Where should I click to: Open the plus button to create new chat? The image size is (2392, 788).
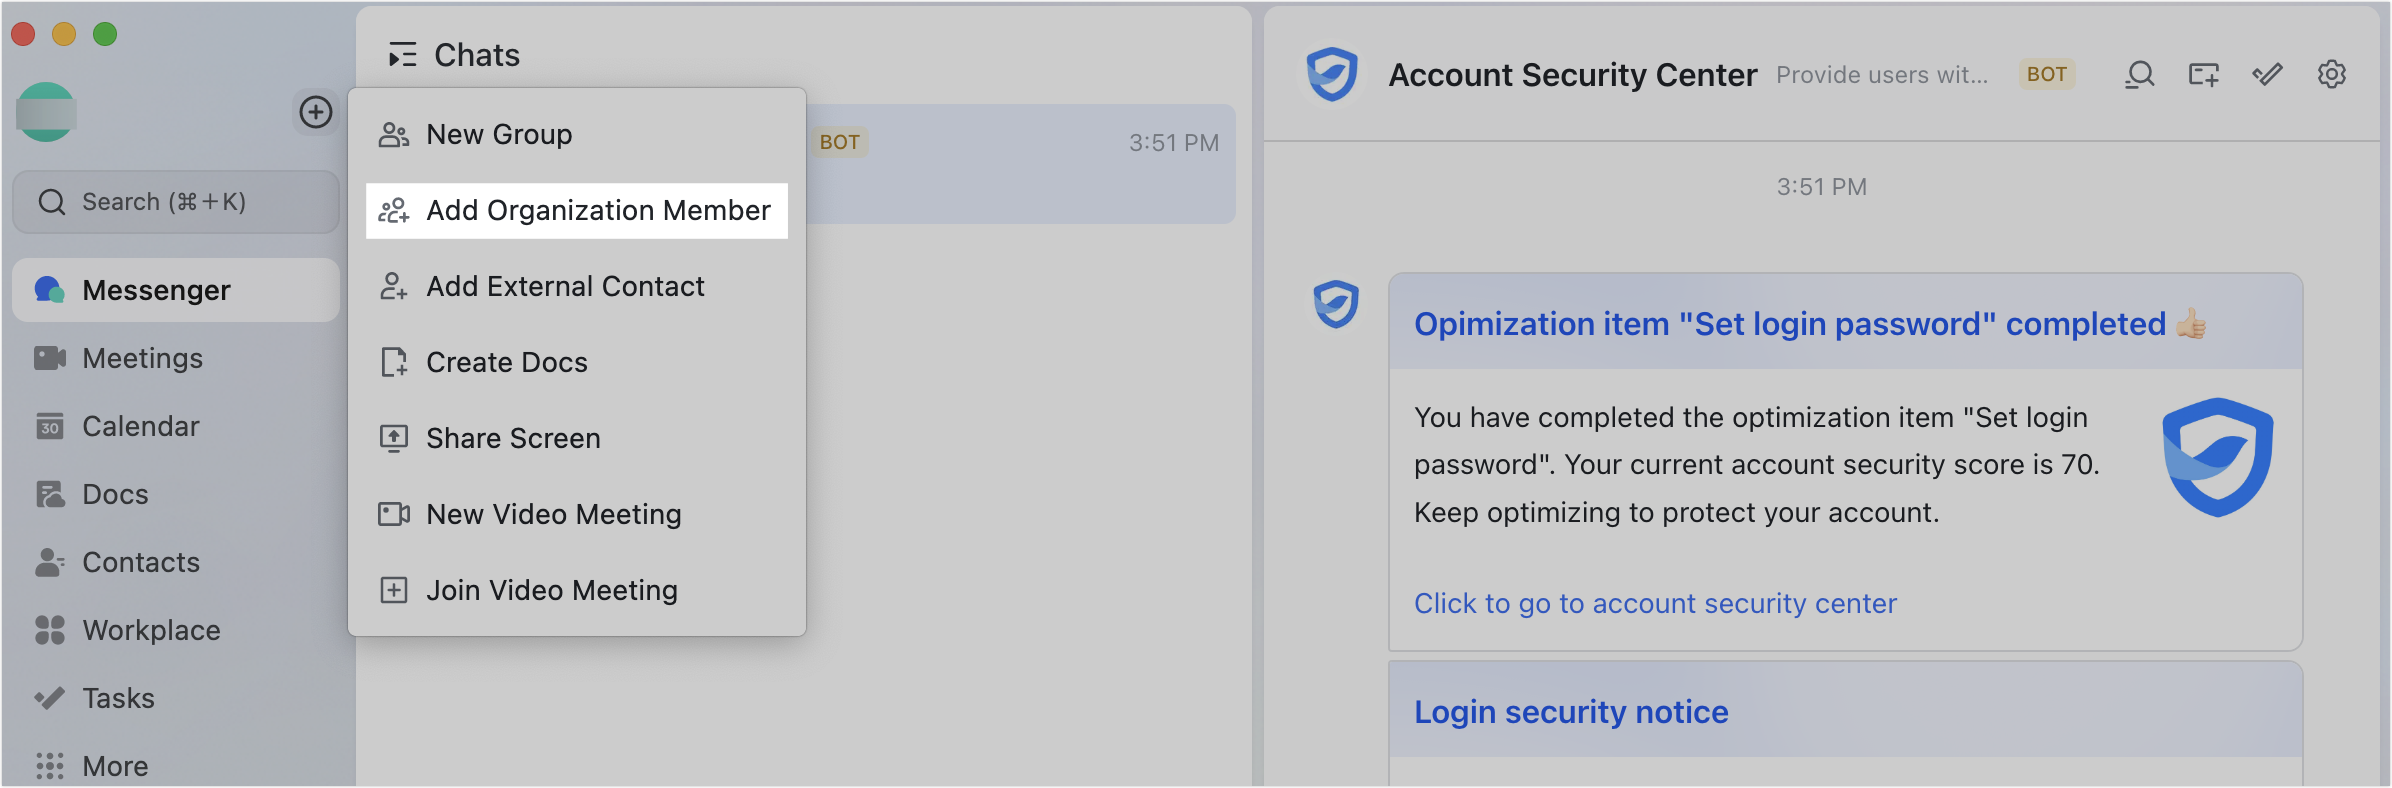click(x=316, y=112)
